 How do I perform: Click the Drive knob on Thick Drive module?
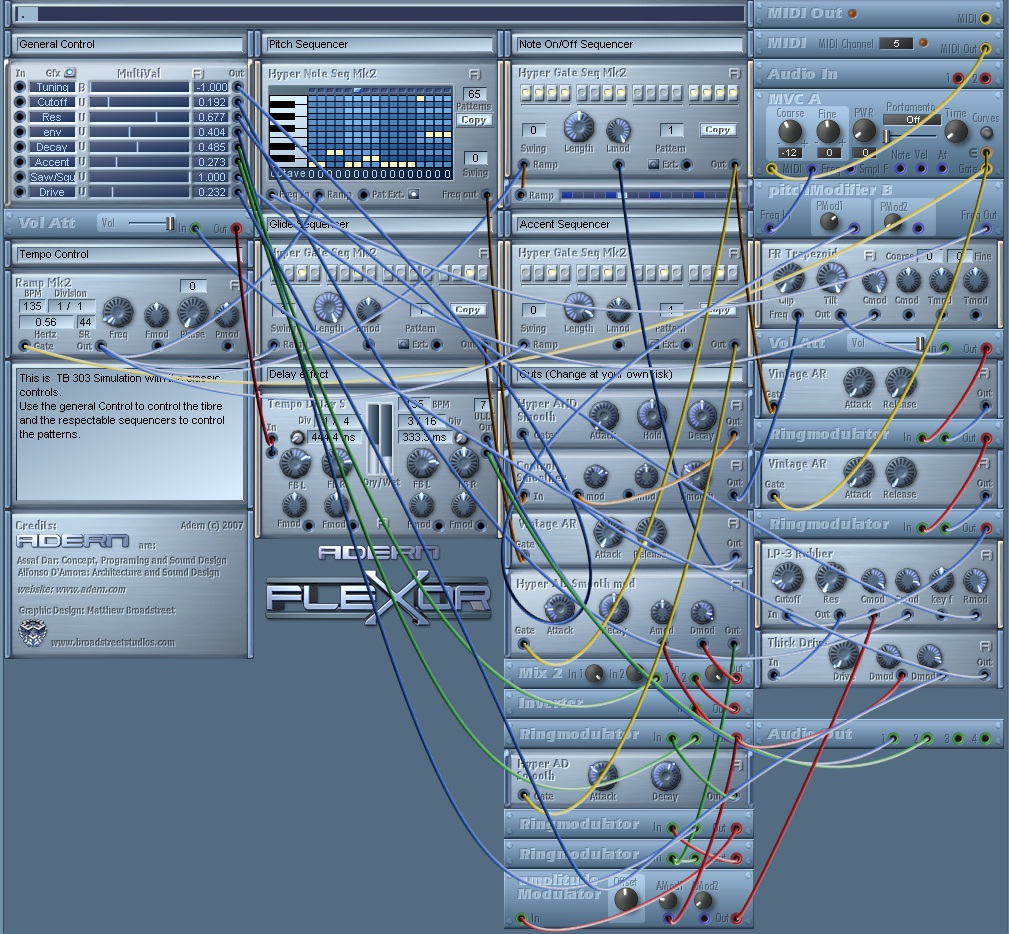point(844,655)
